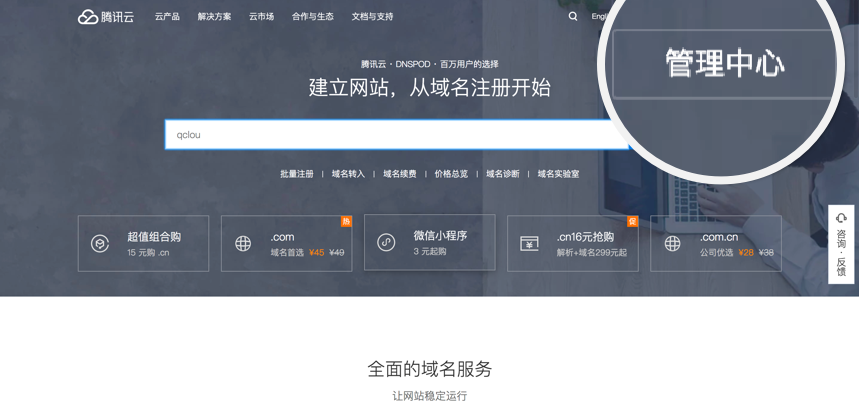Expand the 文档与支持 menu
Viewport: 860px width, 409px height.
pos(372,16)
